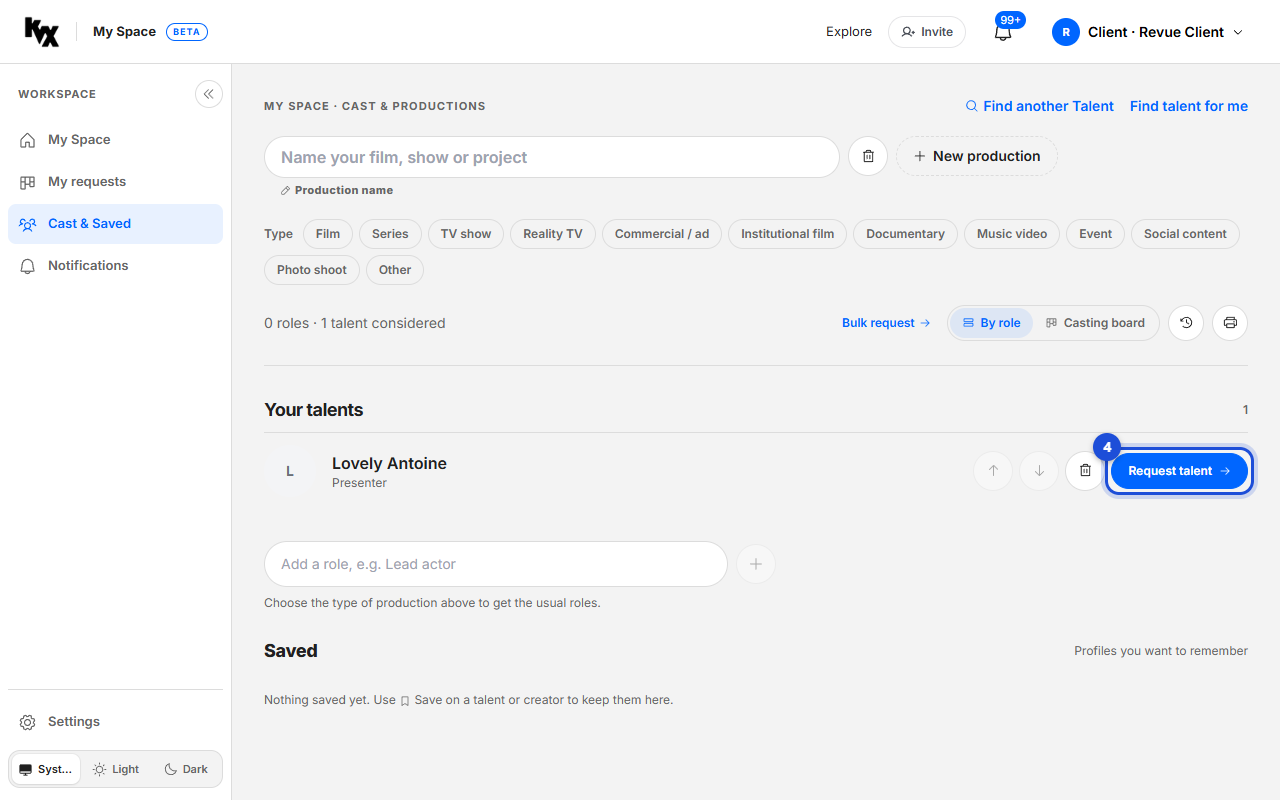Click the Revue Client avatar

tap(1066, 32)
